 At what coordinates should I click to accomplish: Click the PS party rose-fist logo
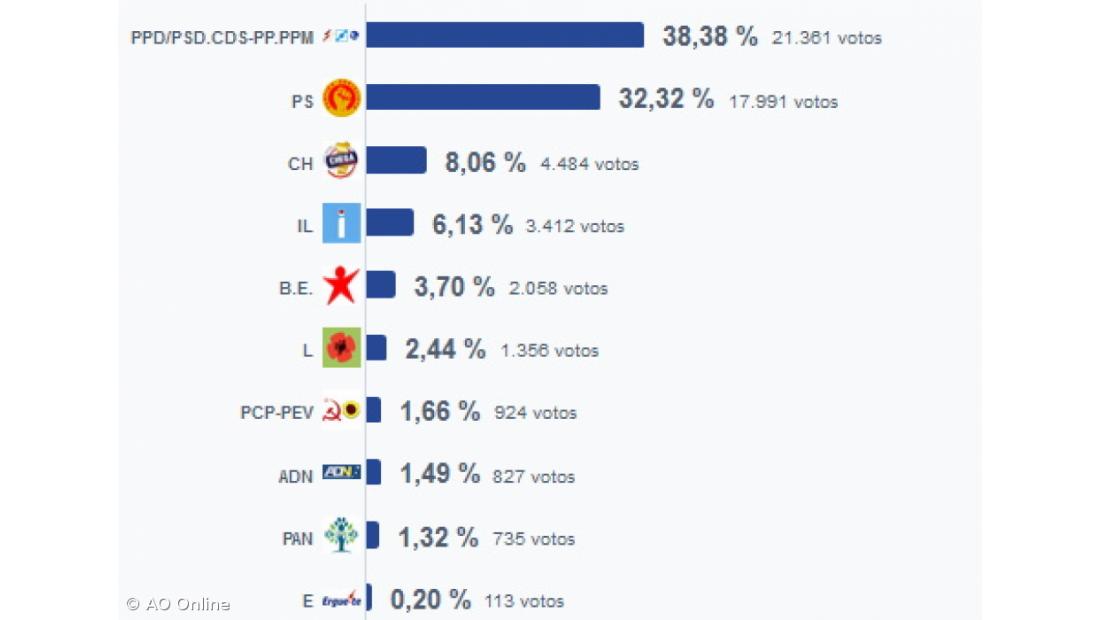point(341,99)
